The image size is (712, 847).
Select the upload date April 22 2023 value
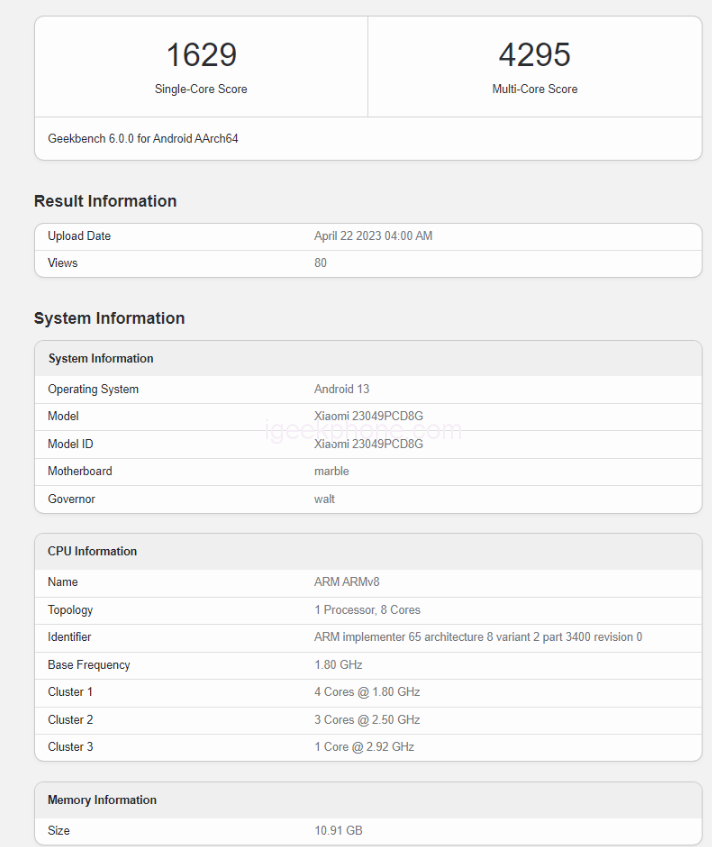click(x=373, y=236)
